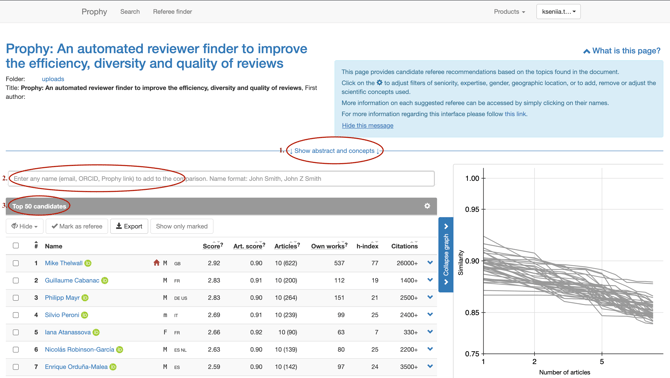Click Hide this message link
This screenshot has height=378, width=670.
(367, 126)
